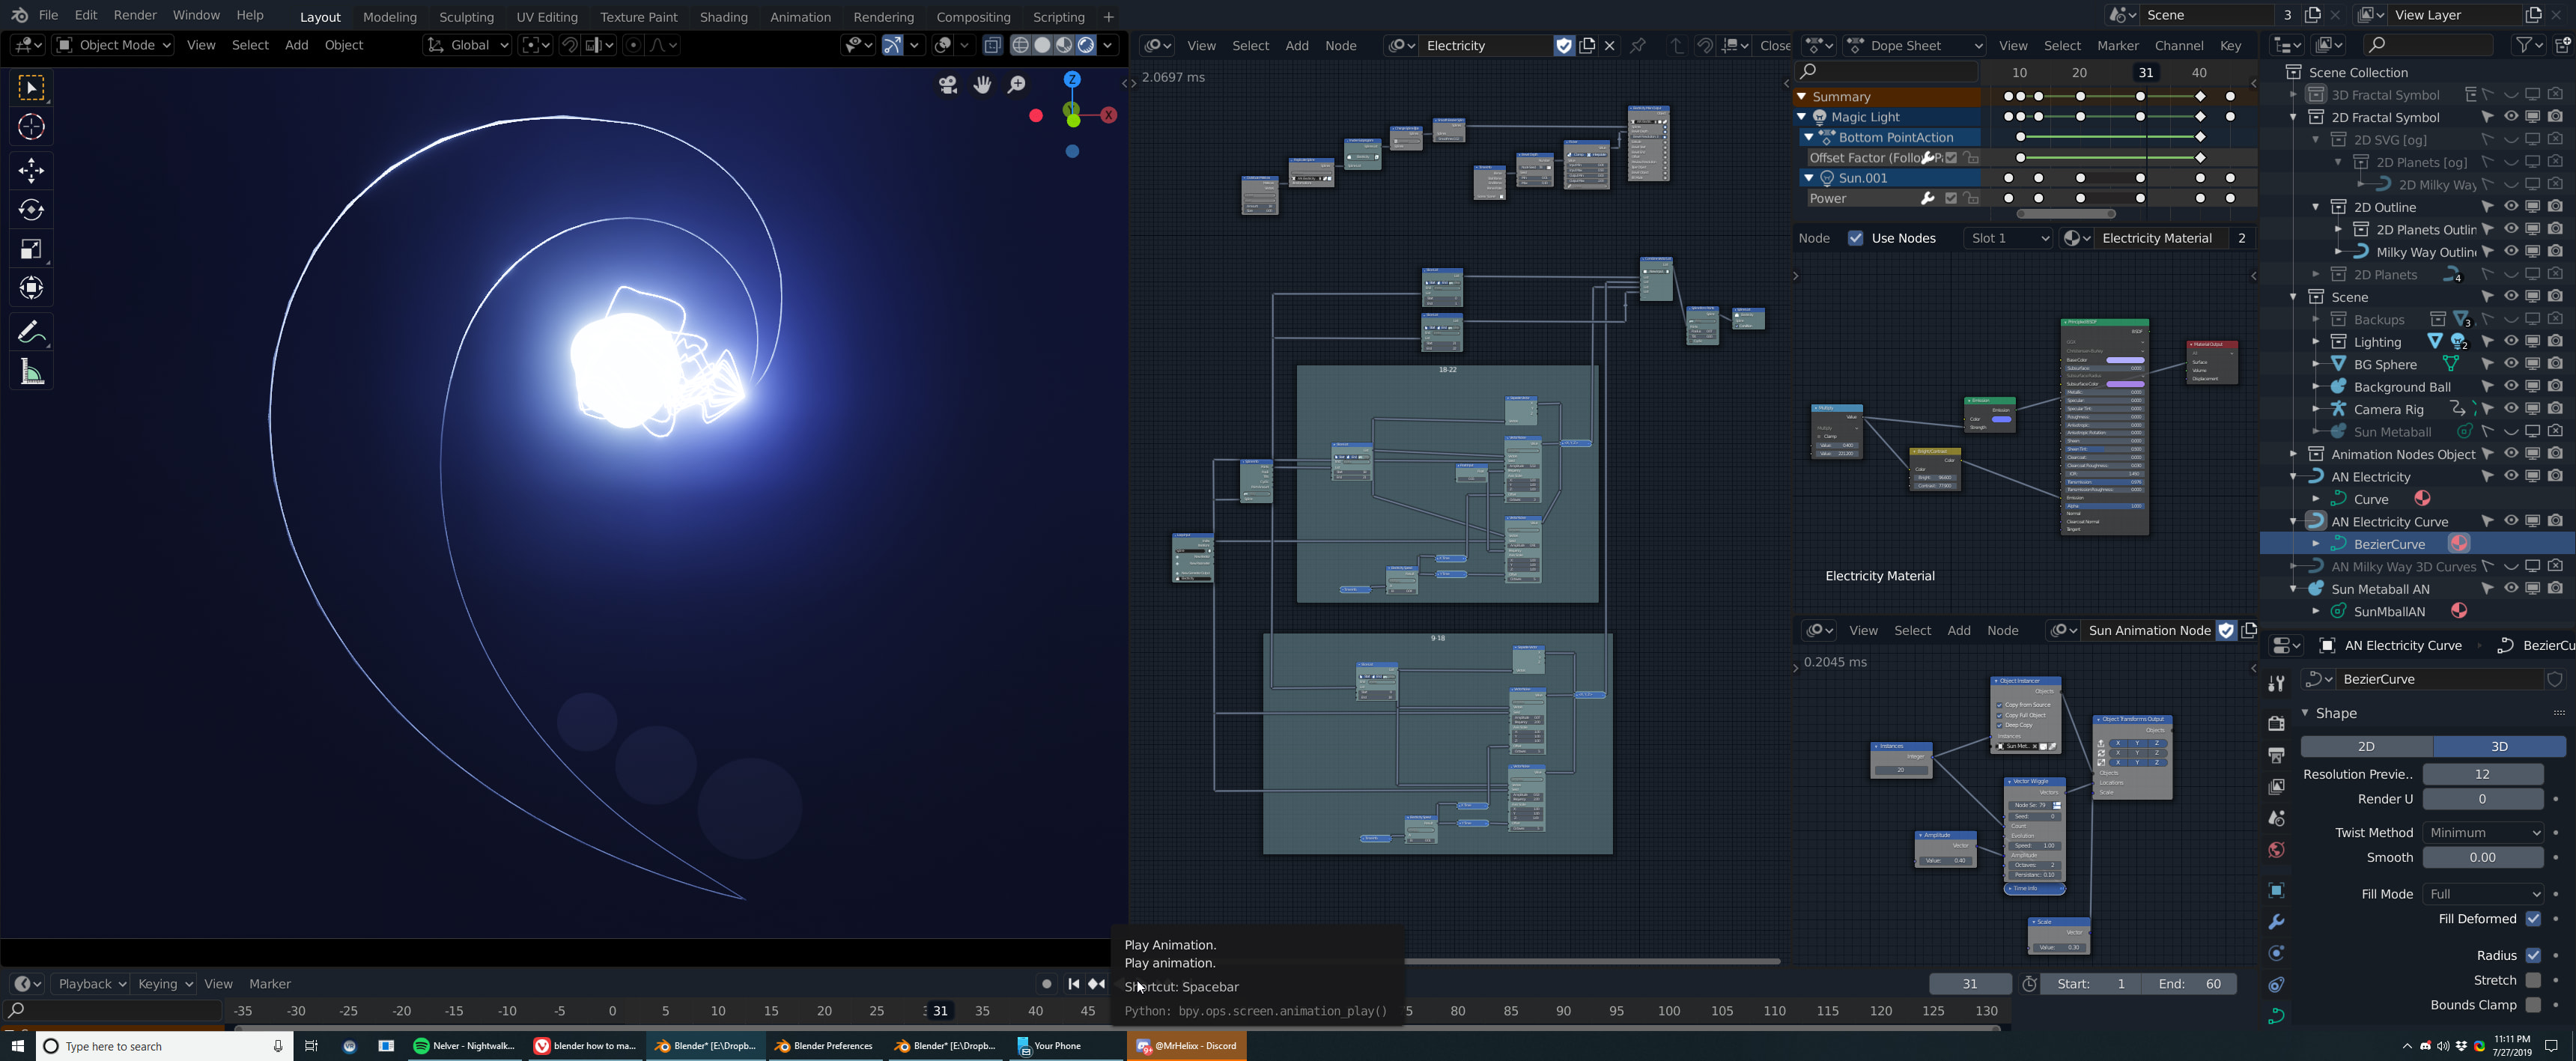Viewport: 2576px width, 1061px height.
Task: Open Modifiers wrench properties tab
Action: (2277, 922)
